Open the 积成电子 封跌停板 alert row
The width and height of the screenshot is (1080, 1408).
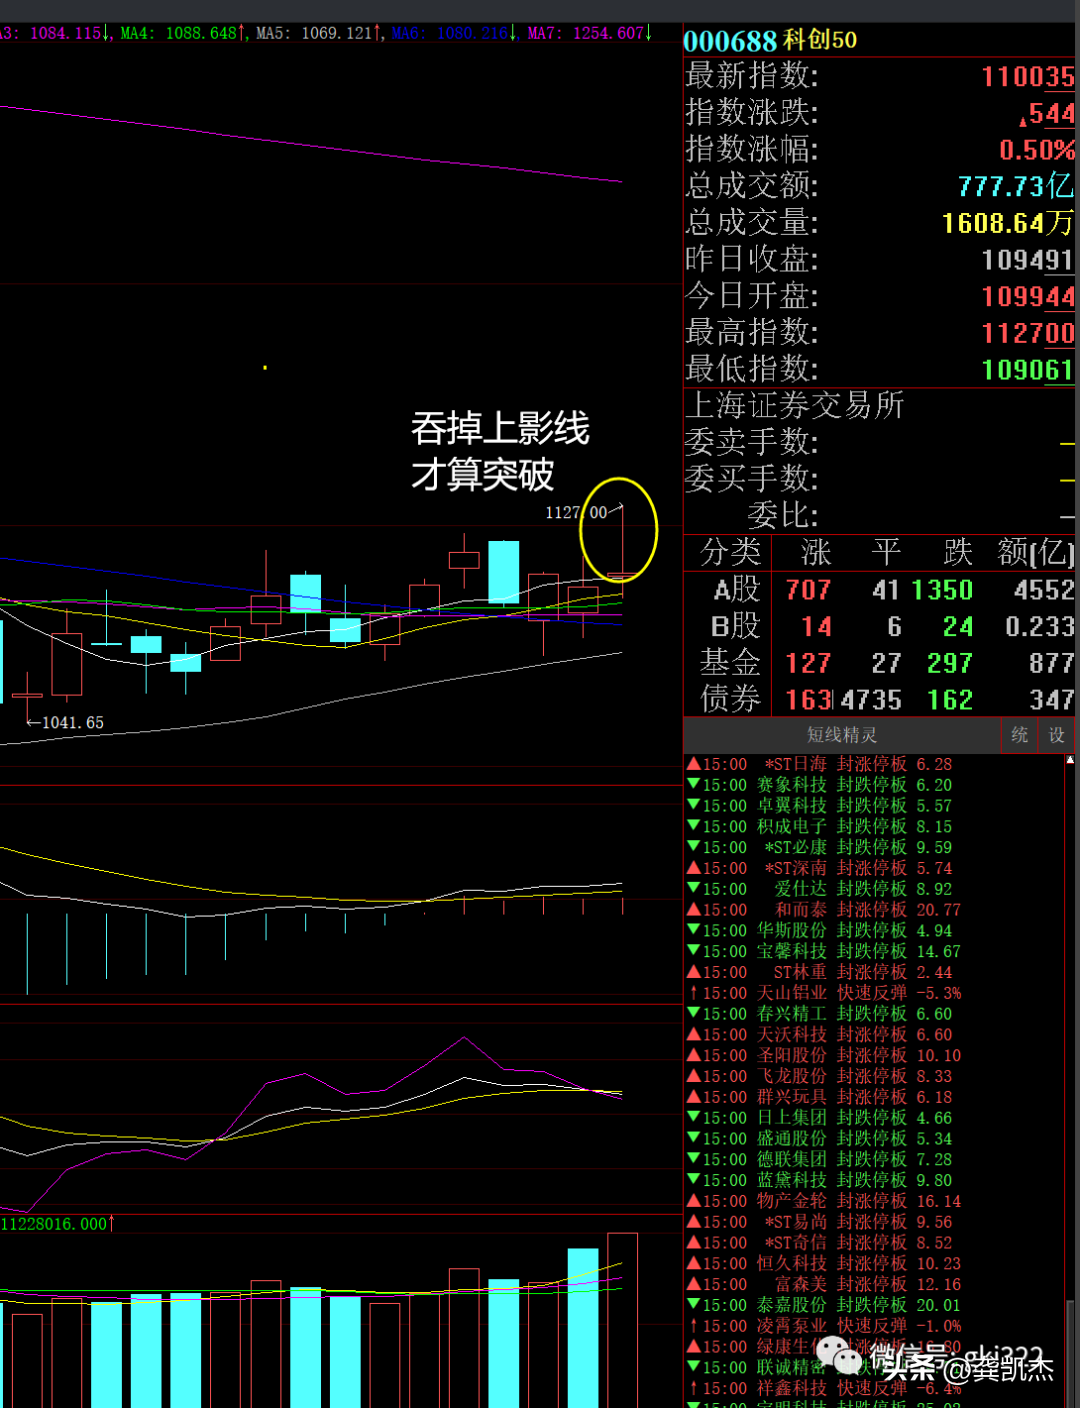pos(819,827)
